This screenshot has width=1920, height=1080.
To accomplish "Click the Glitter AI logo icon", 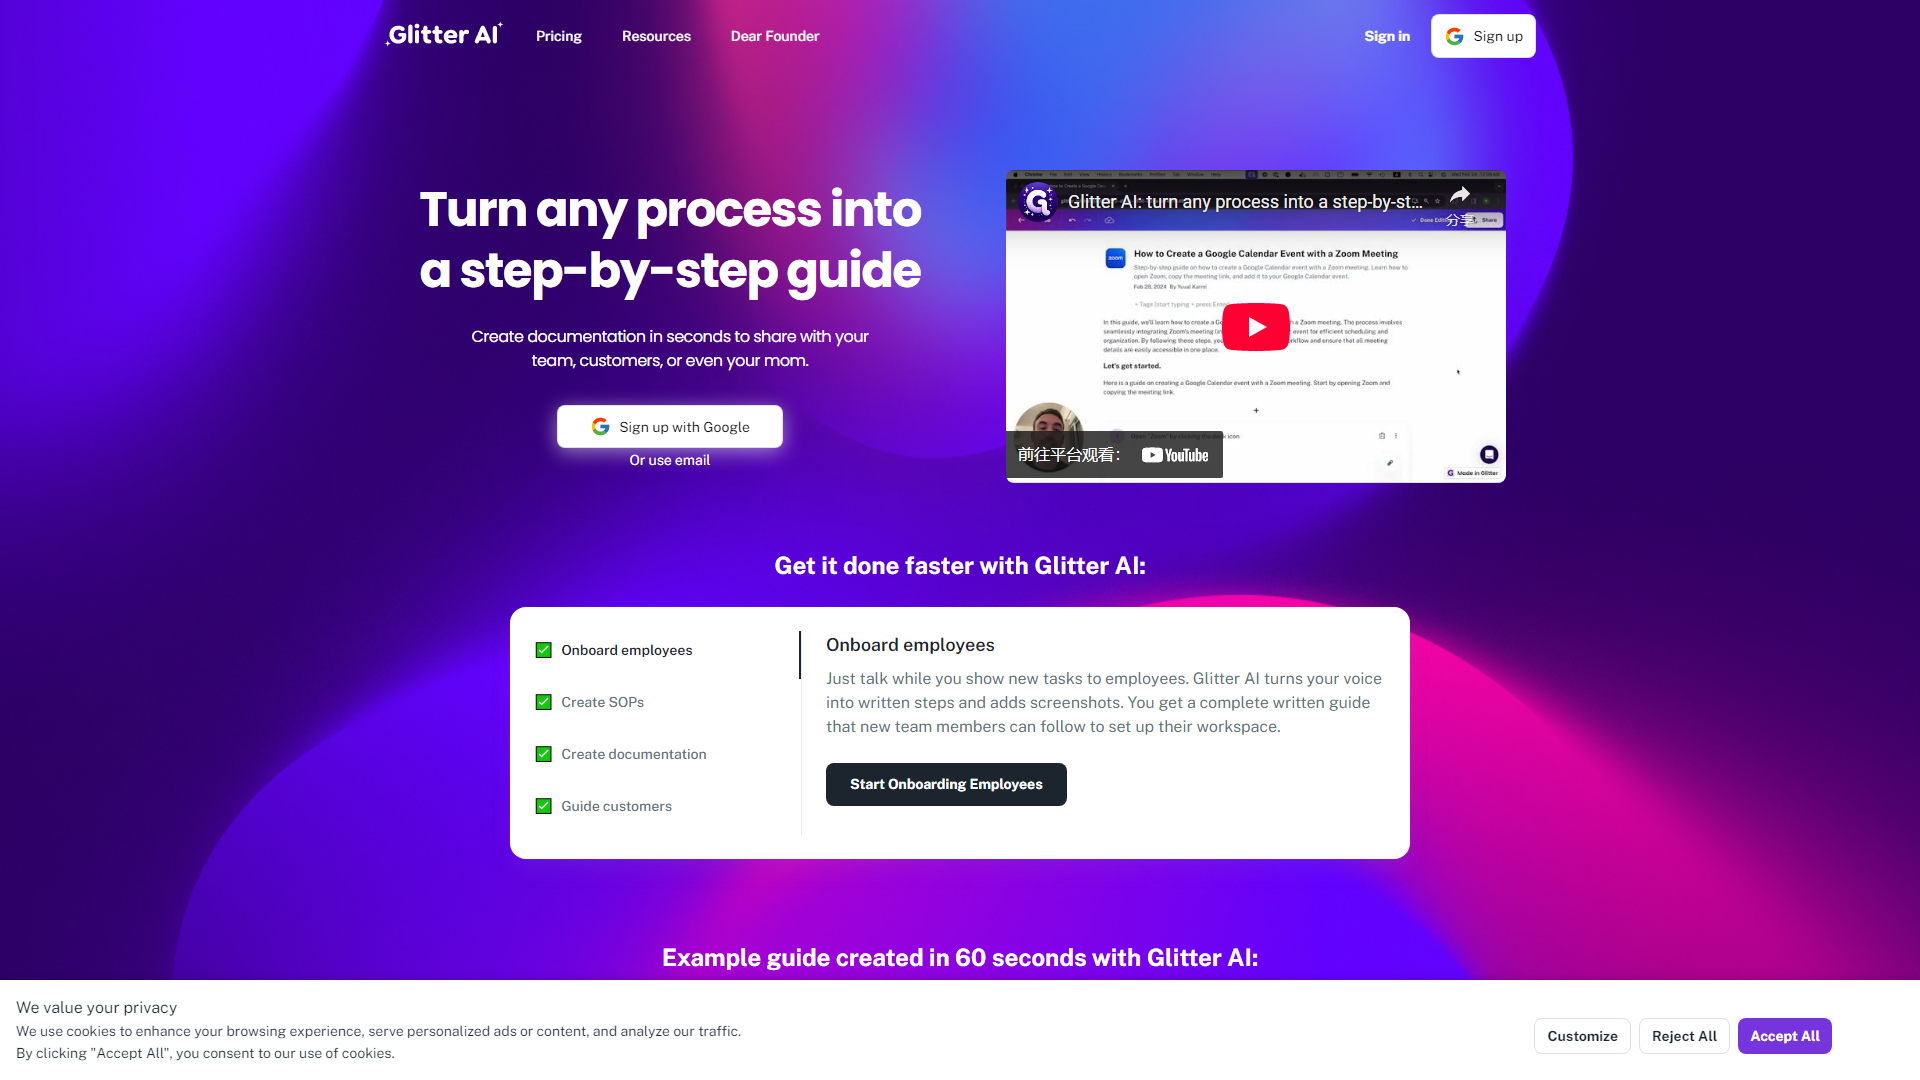I will point(444,36).
